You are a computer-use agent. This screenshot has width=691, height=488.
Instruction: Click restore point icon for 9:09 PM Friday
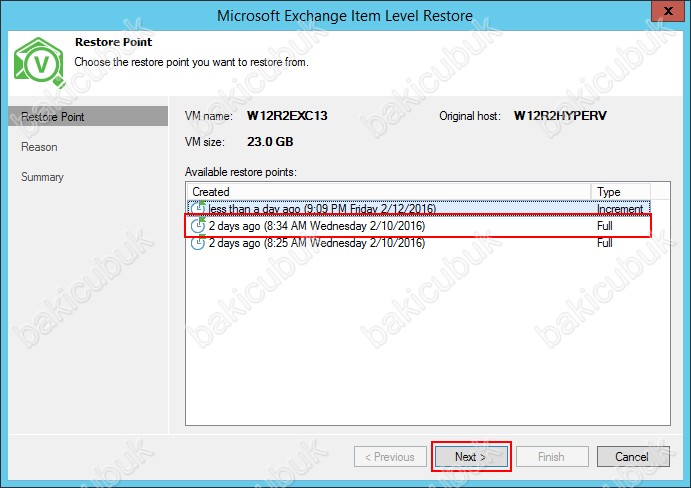(x=198, y=208)
